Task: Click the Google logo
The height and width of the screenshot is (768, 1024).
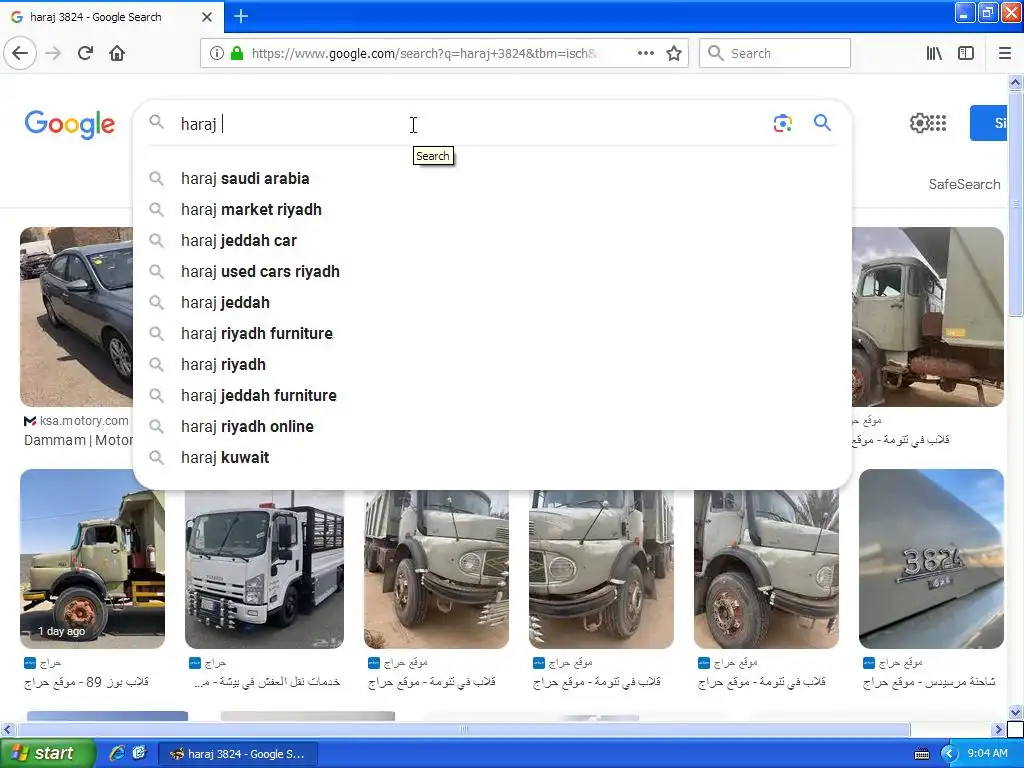Action: tap(70, 124)
